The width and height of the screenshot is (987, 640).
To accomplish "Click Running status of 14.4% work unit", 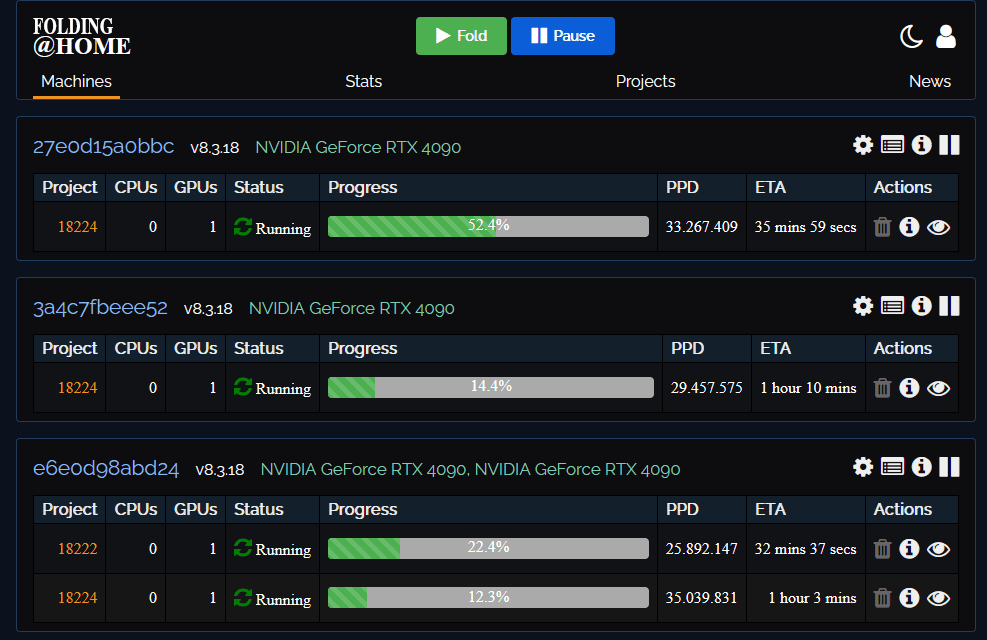I will (273, 388).
